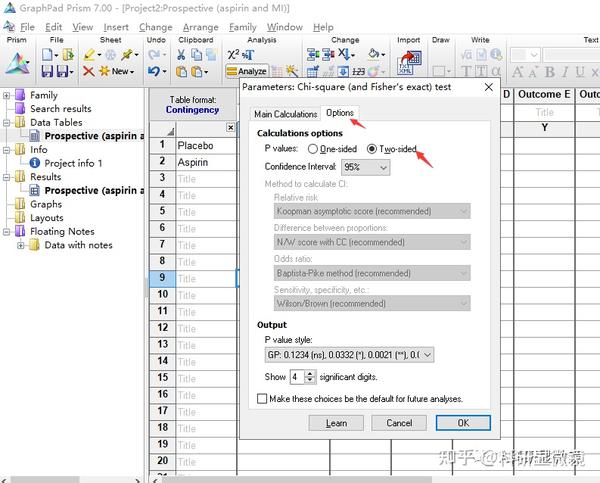Select the Layouts folder in navigator
The height and width of the screenshot is (483, 600).
[x=47, y=218]
